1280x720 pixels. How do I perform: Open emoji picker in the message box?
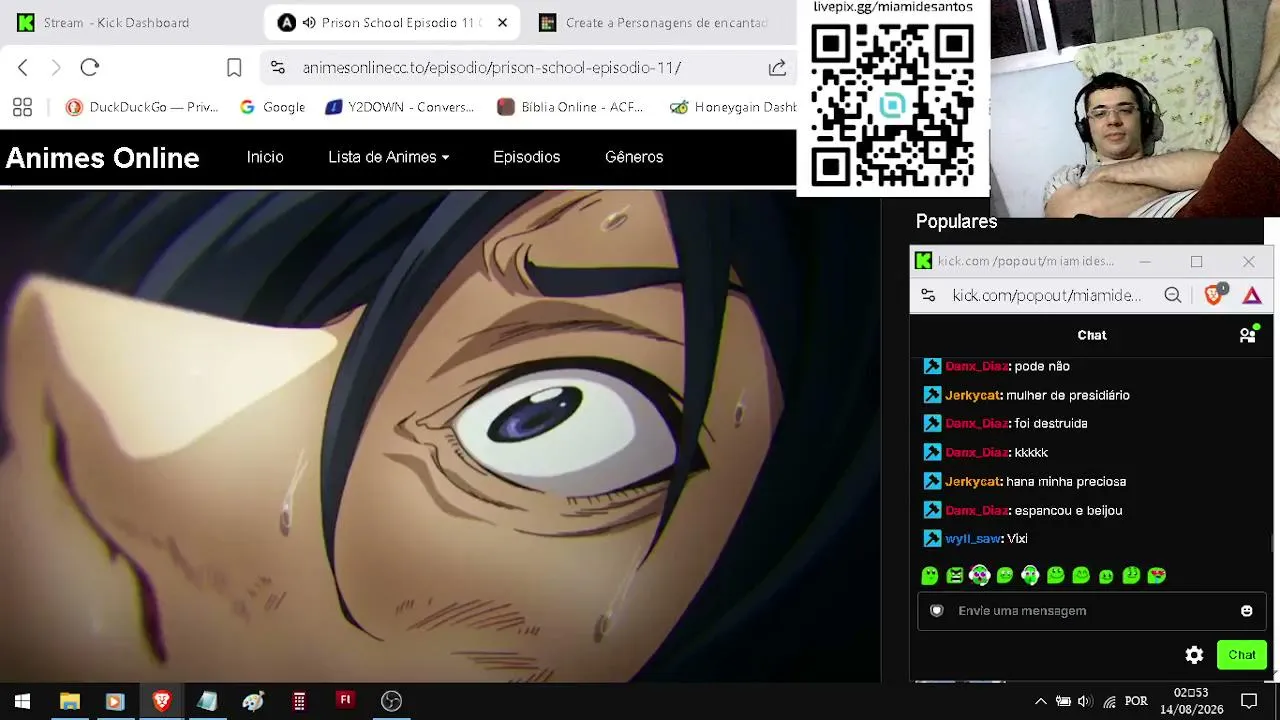tap(1246, 611)
